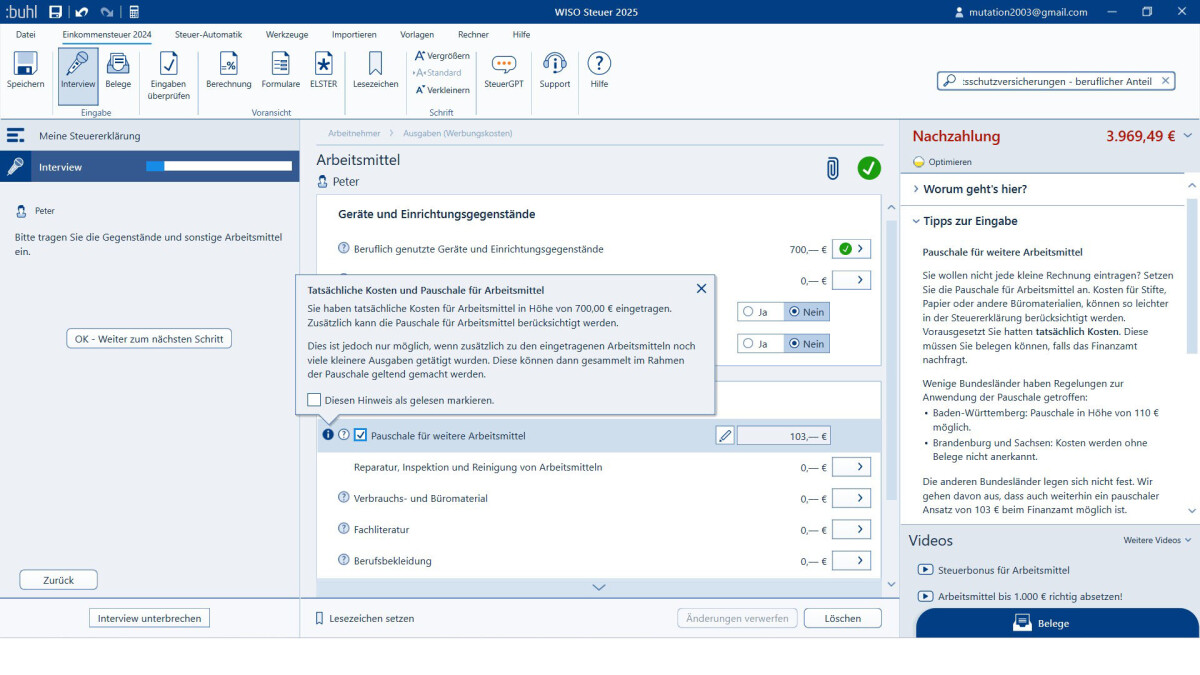Image resolution: width=1200 pixels, height=675 pixels.
Task: Click the pencil edit icon beside Pauschale
Action: point(725,436)
